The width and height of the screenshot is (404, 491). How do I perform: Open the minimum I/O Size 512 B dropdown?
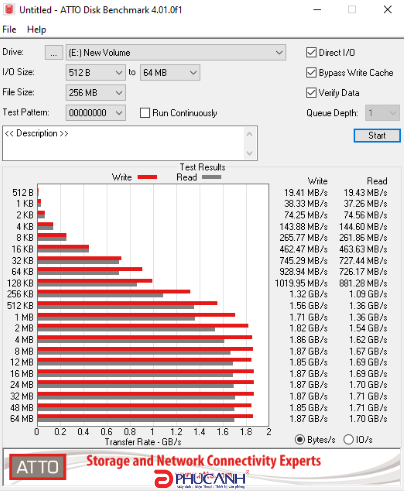96,73
